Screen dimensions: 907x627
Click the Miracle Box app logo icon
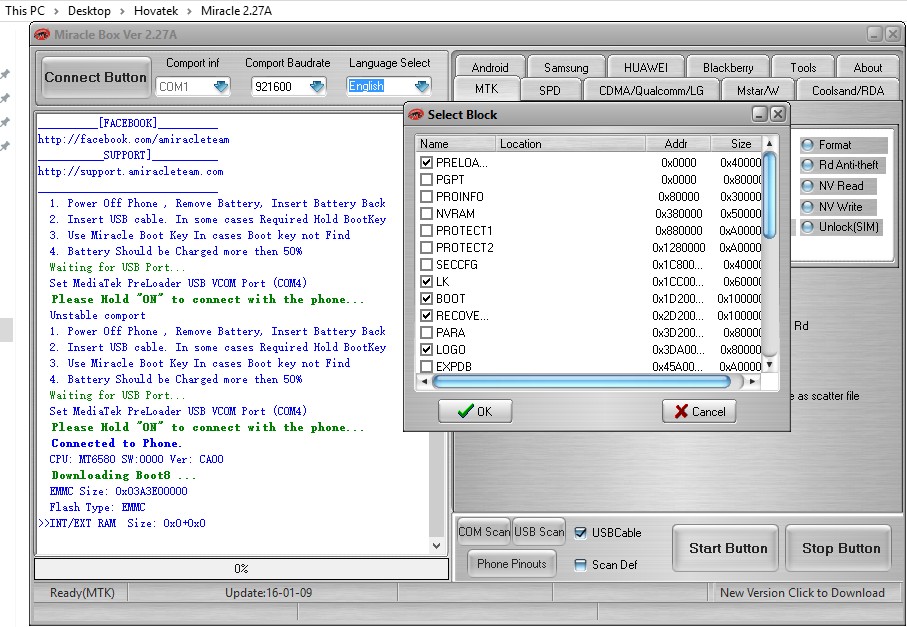[x=42, y=35]
